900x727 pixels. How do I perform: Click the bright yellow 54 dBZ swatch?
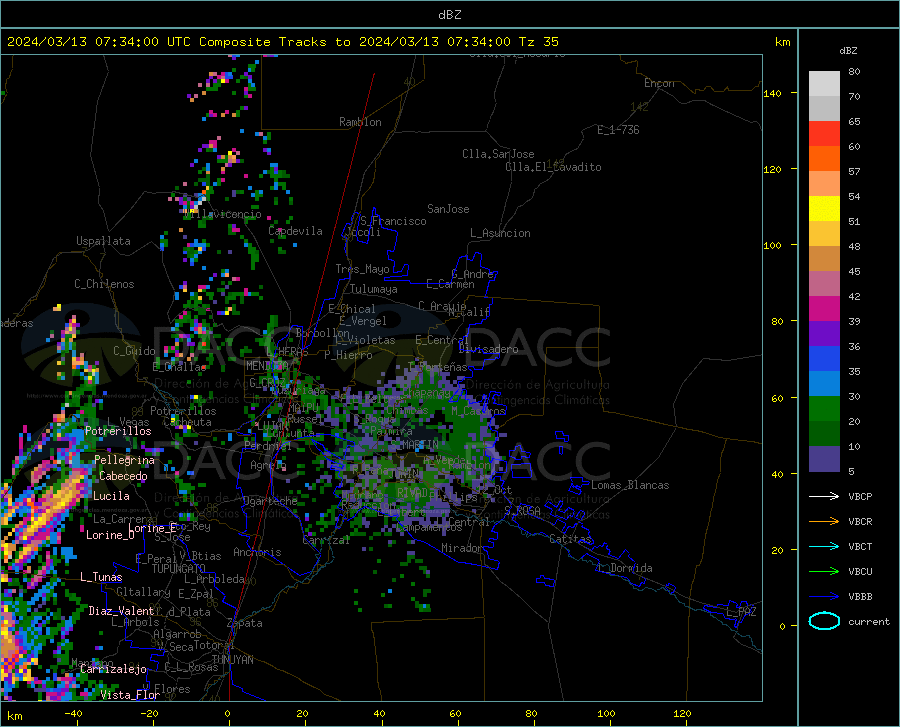point(824,209)
